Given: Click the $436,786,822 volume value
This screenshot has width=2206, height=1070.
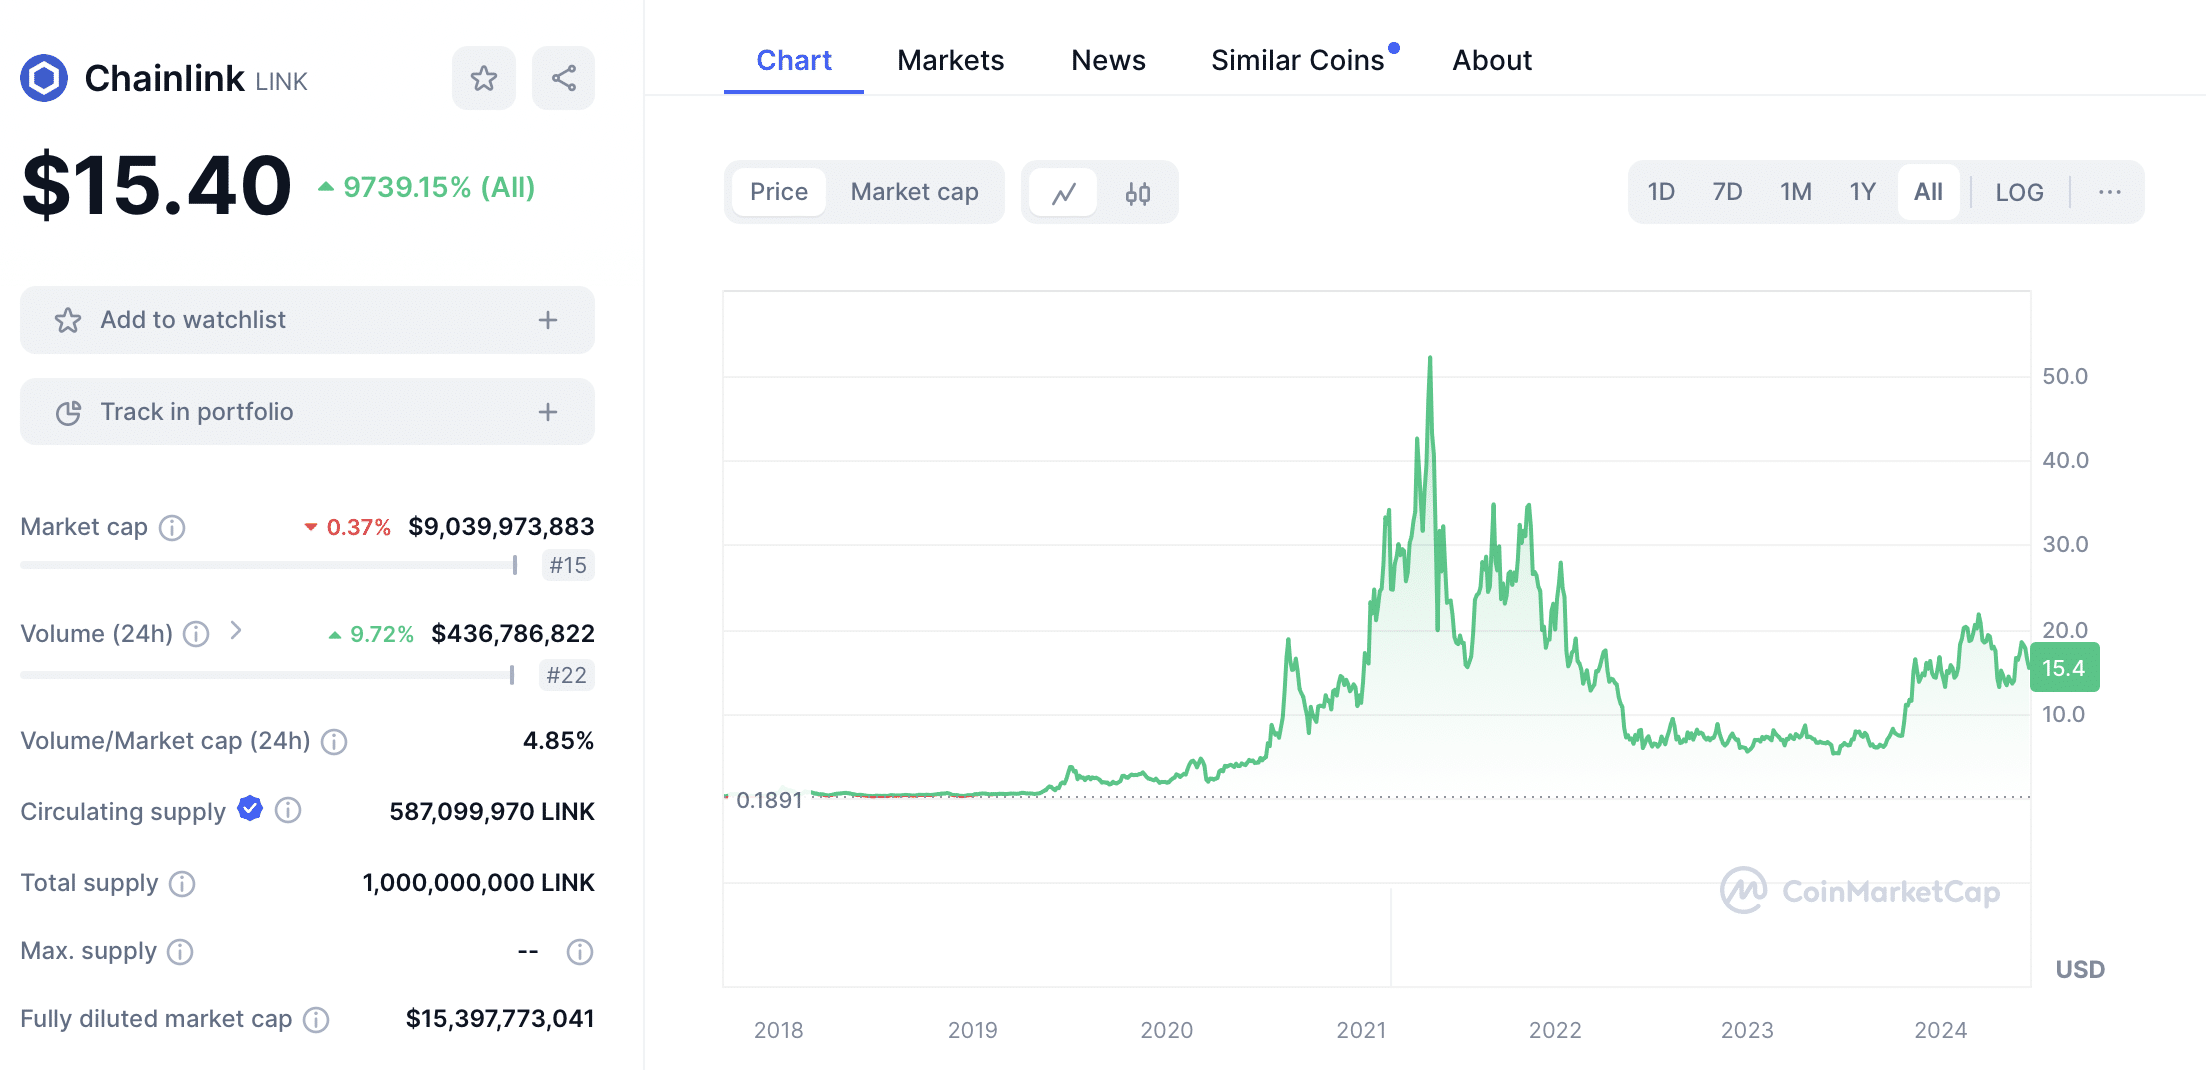Looking at the screenshot, I should click(513, 634).
